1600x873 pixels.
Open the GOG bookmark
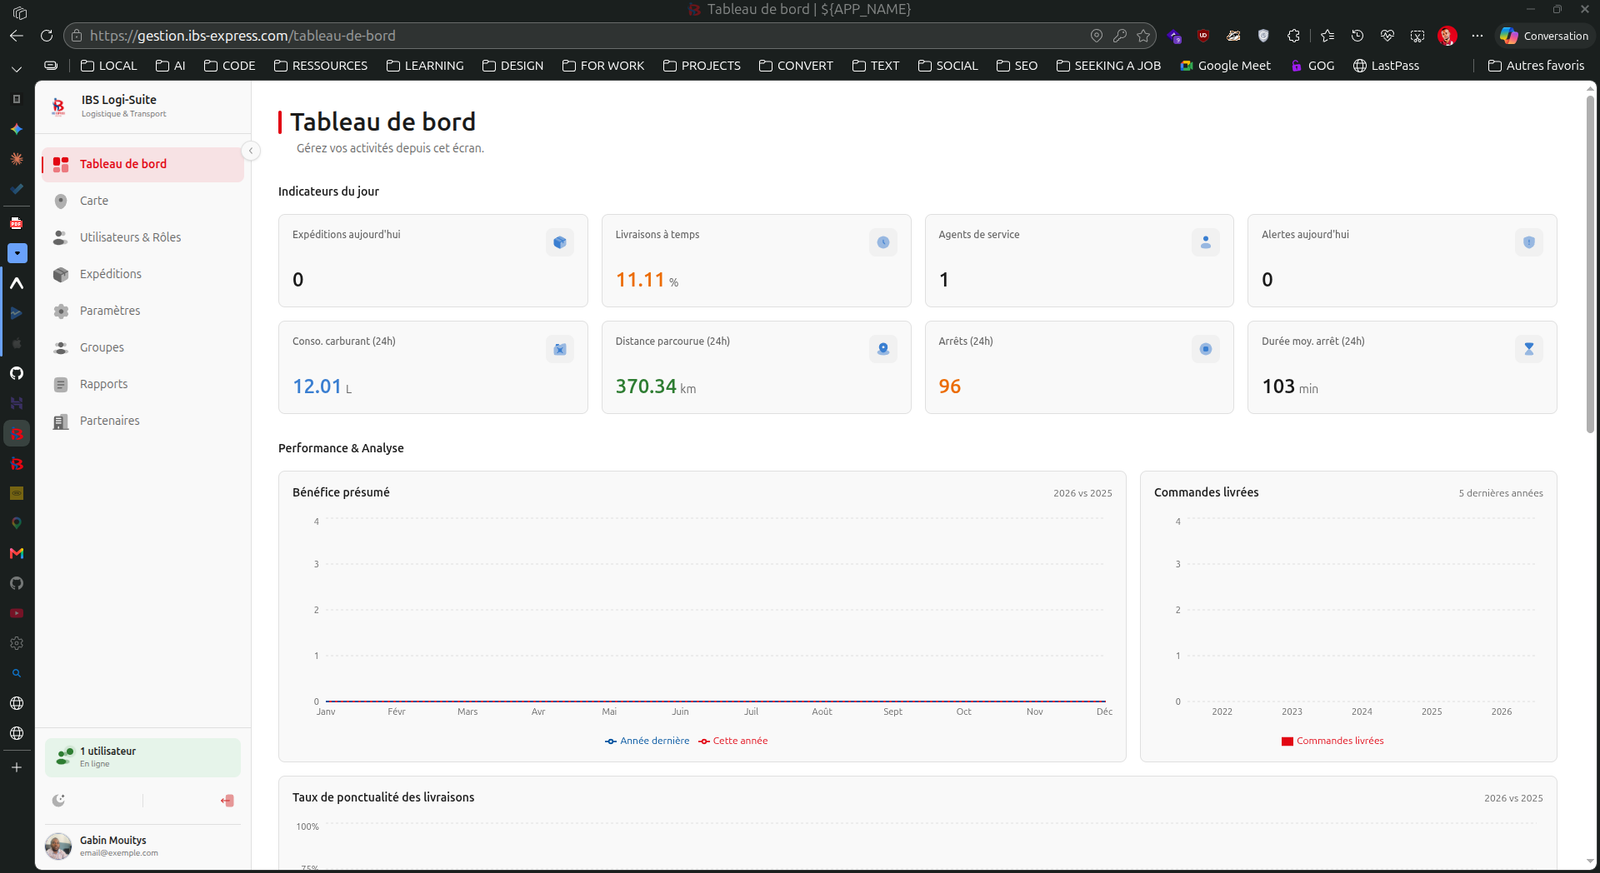[x=1312, y=66]
